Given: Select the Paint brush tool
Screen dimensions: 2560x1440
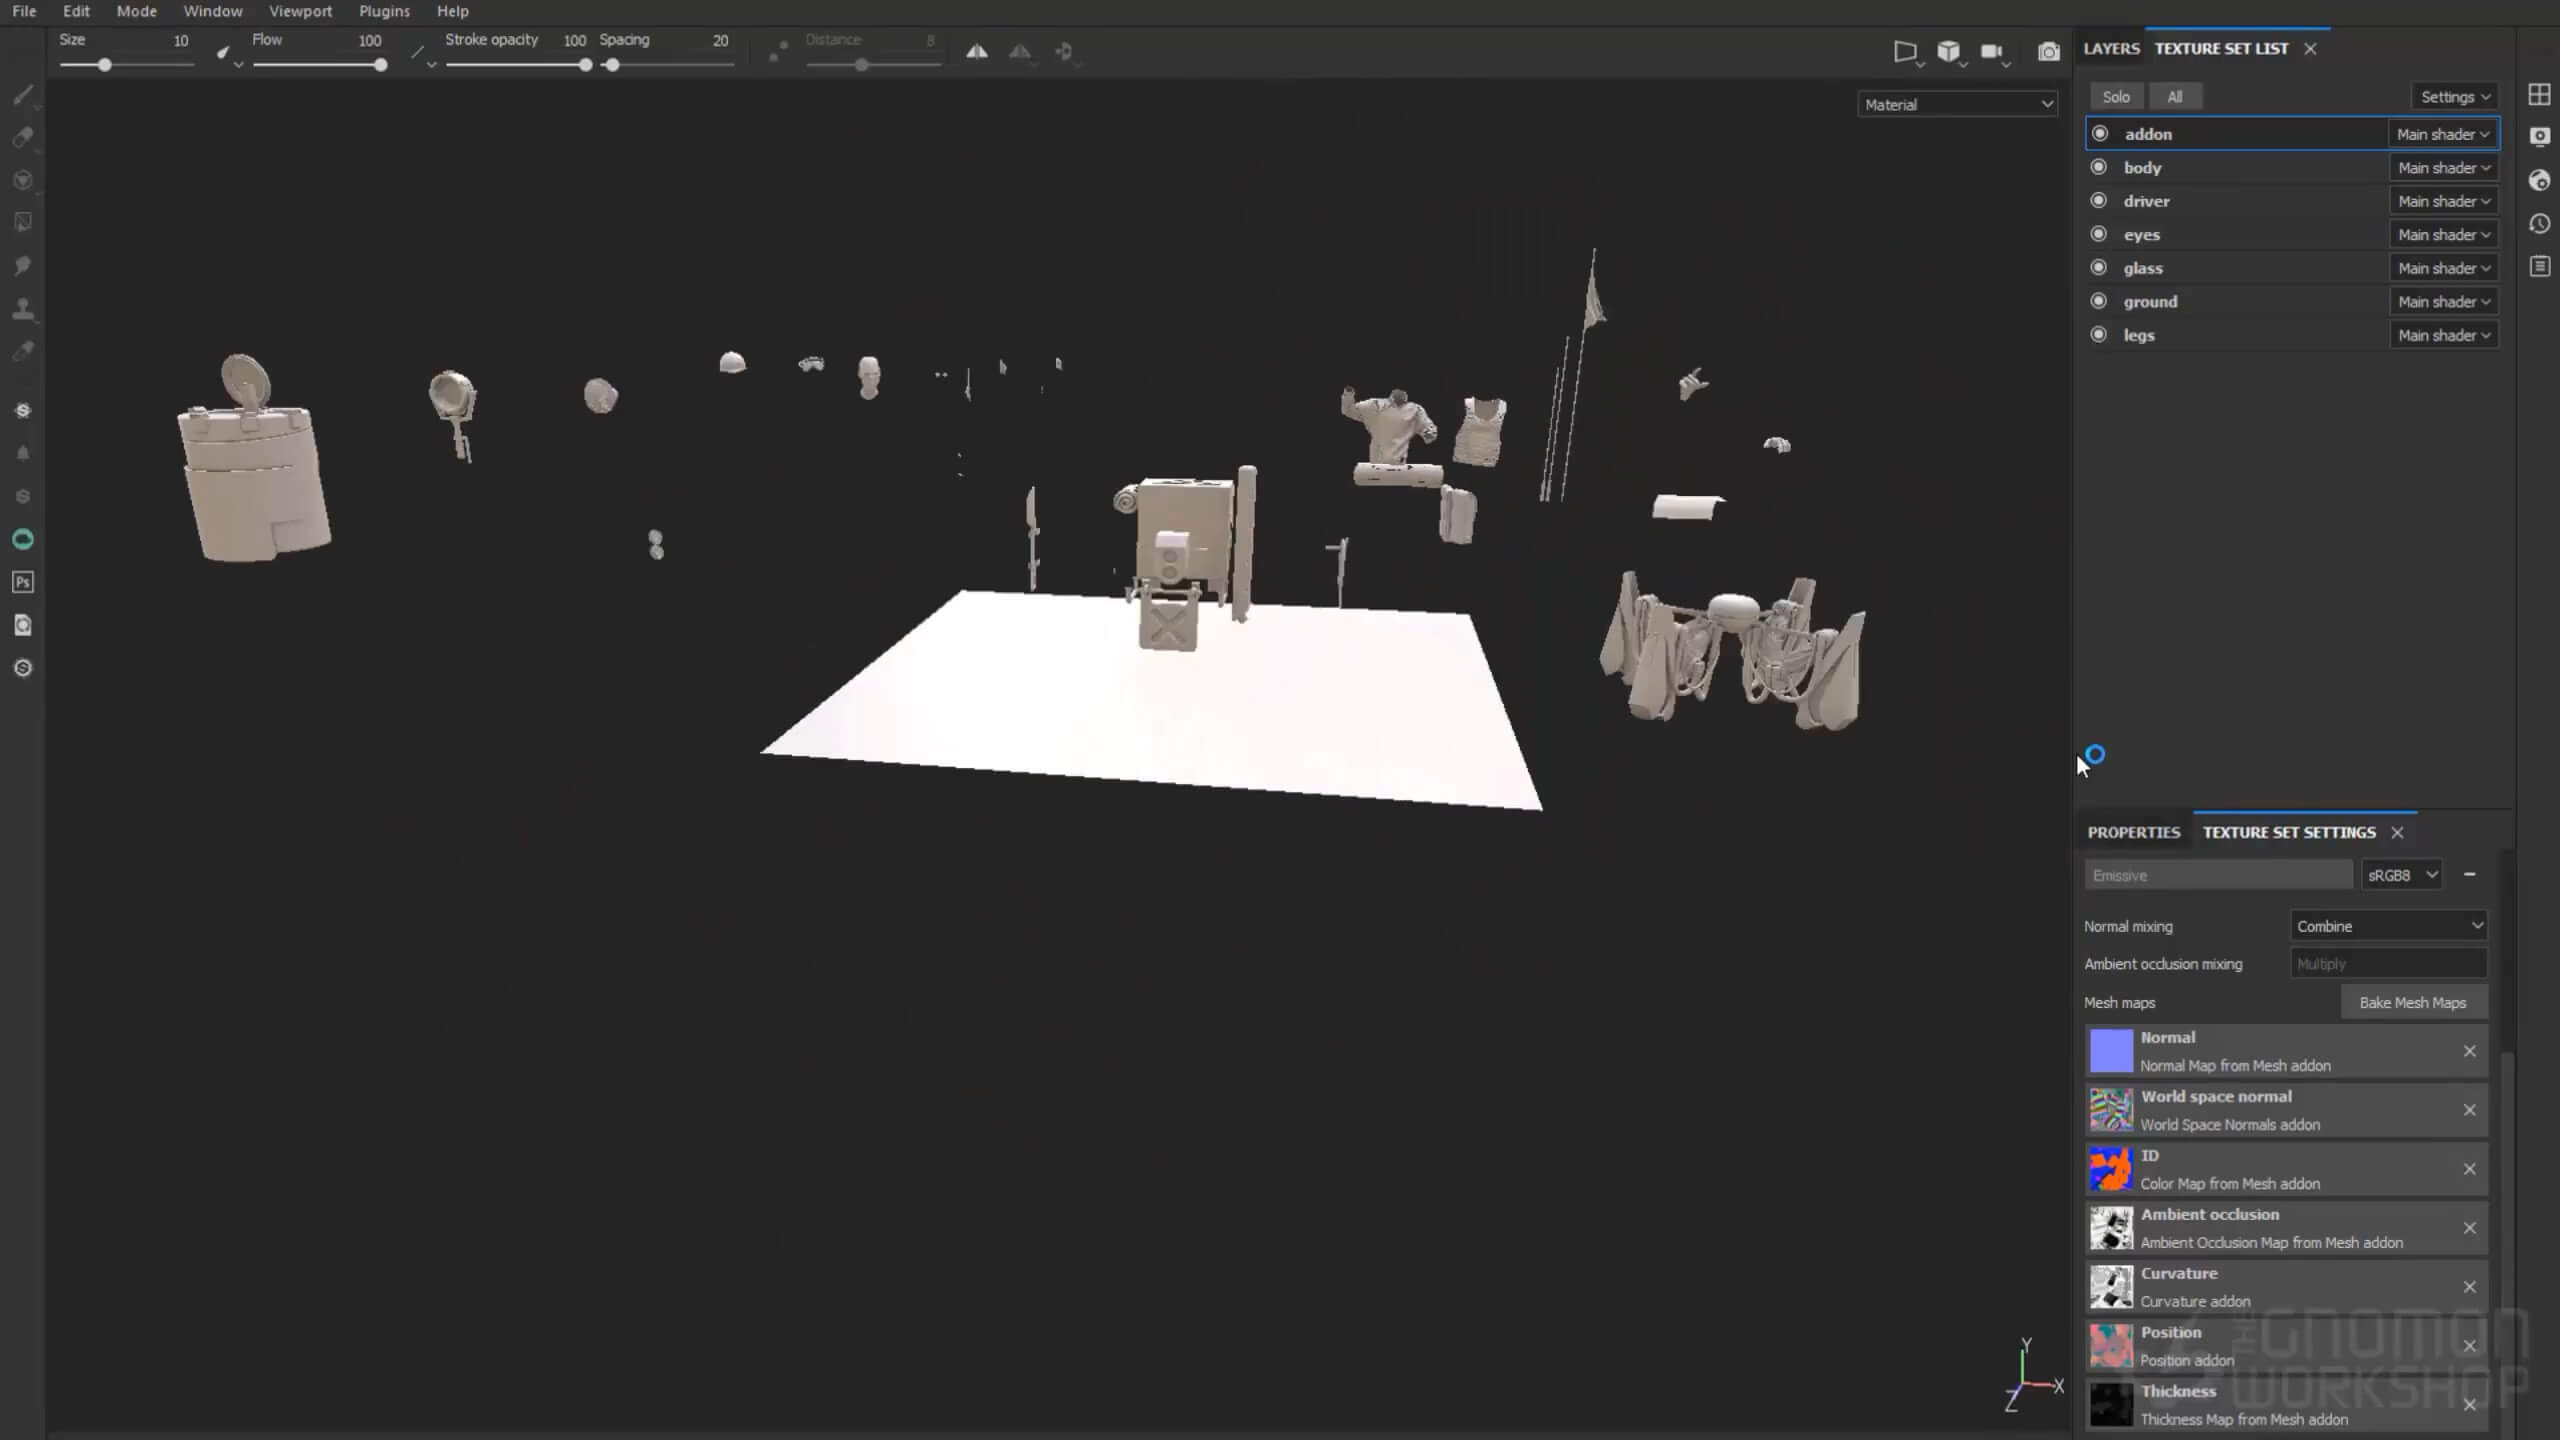Looking at the screenshot, I should [22, 95].
